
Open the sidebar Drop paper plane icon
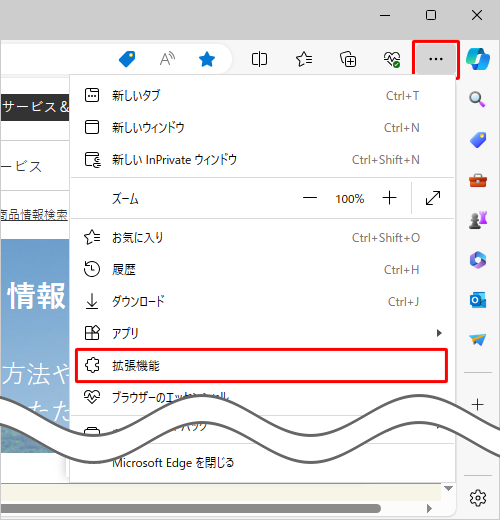pyautogui.click(x=478, y=340)
